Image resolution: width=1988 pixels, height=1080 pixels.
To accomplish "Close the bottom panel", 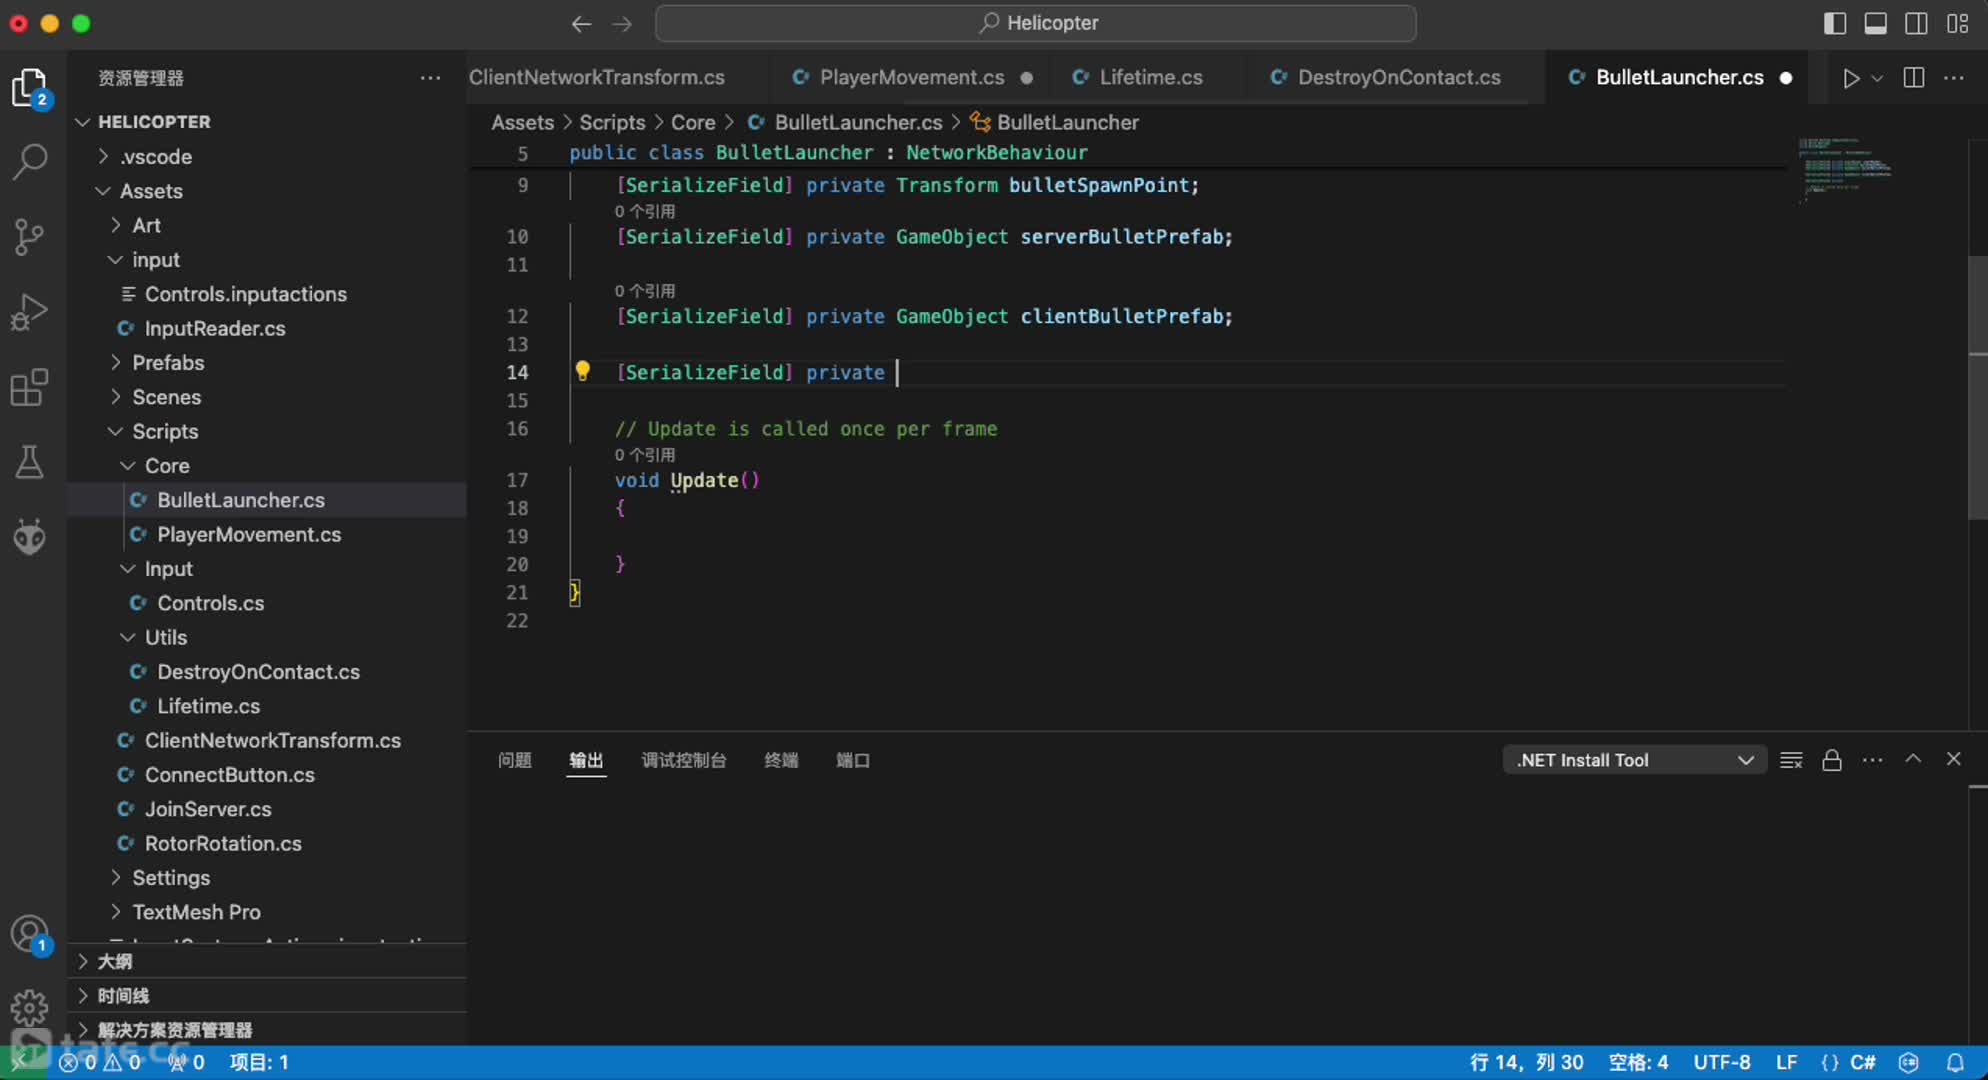I will coord(1953,759).
